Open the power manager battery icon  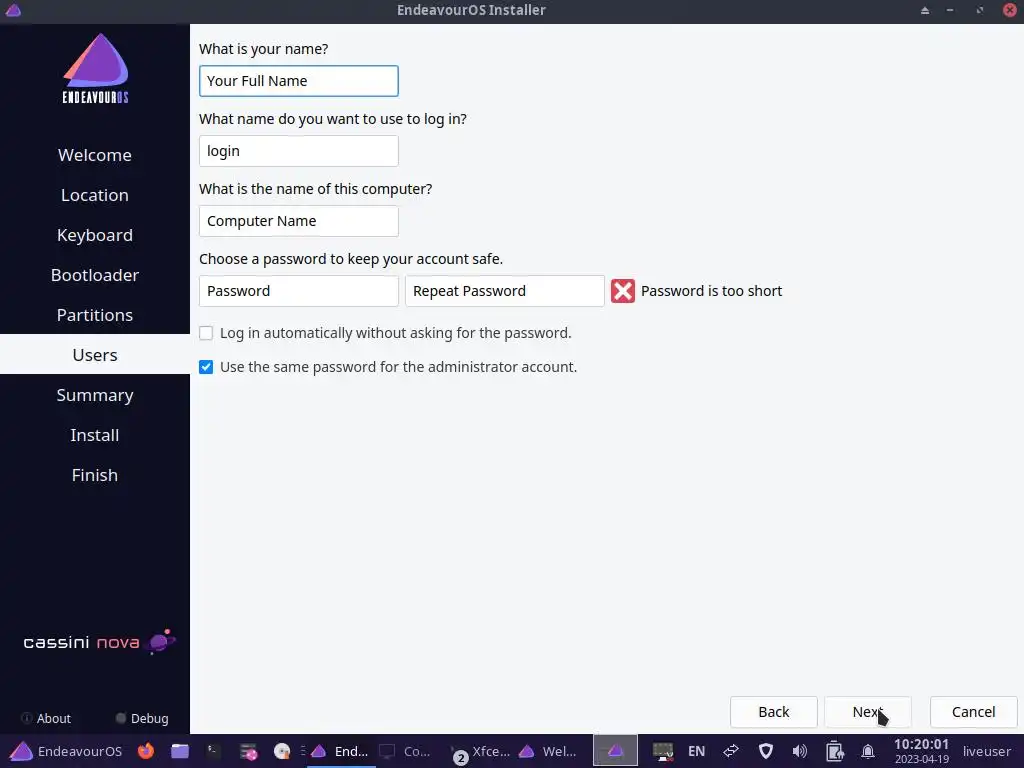point(834,751)
